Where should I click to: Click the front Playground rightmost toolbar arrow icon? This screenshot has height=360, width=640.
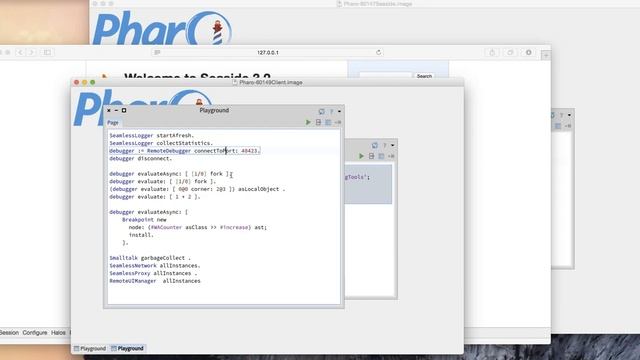pos(338,122)
